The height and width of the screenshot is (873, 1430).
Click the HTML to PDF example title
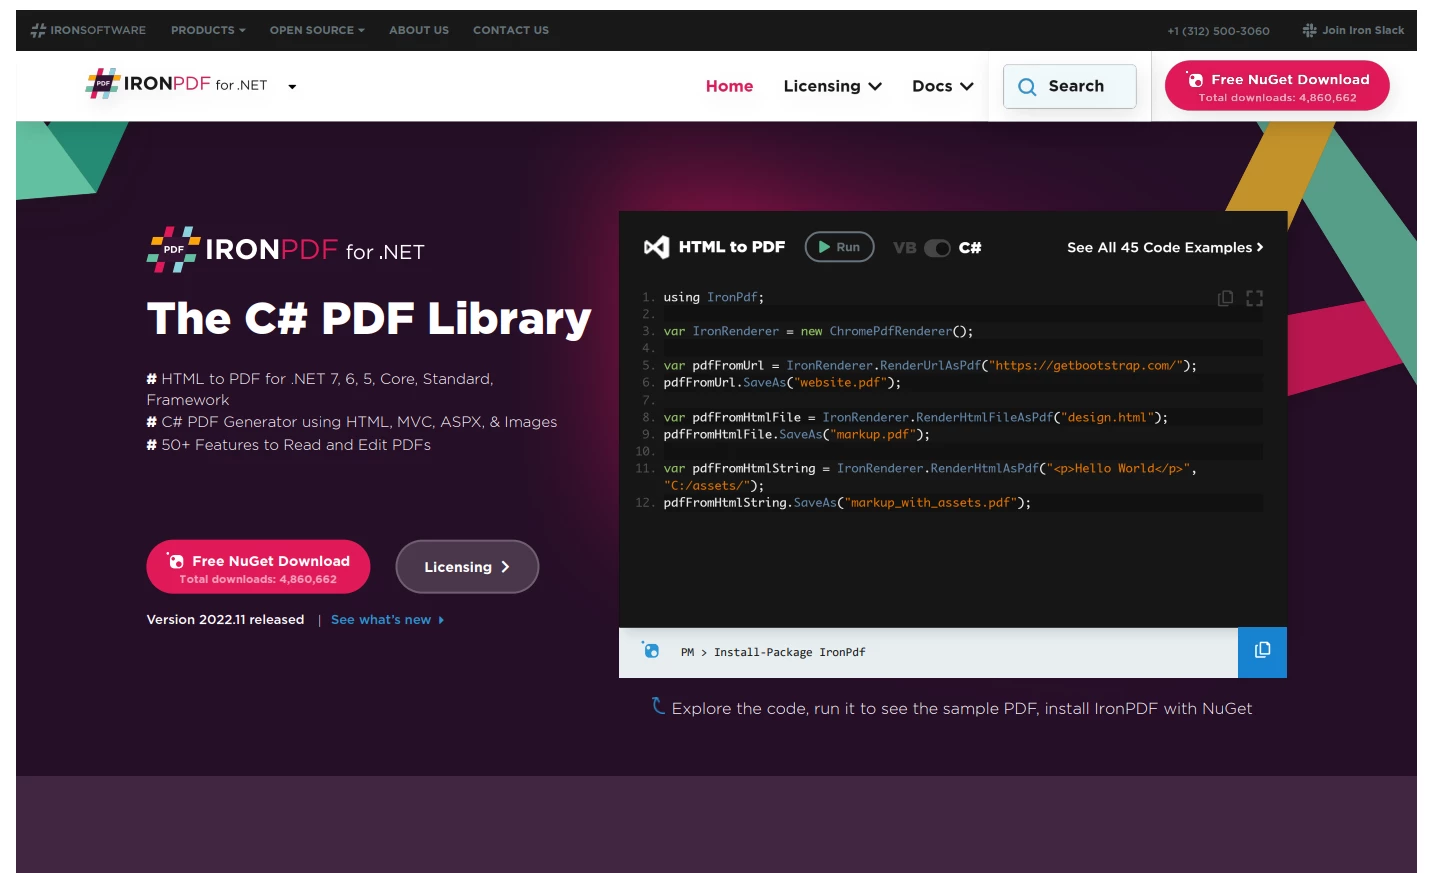pos(732,247)
